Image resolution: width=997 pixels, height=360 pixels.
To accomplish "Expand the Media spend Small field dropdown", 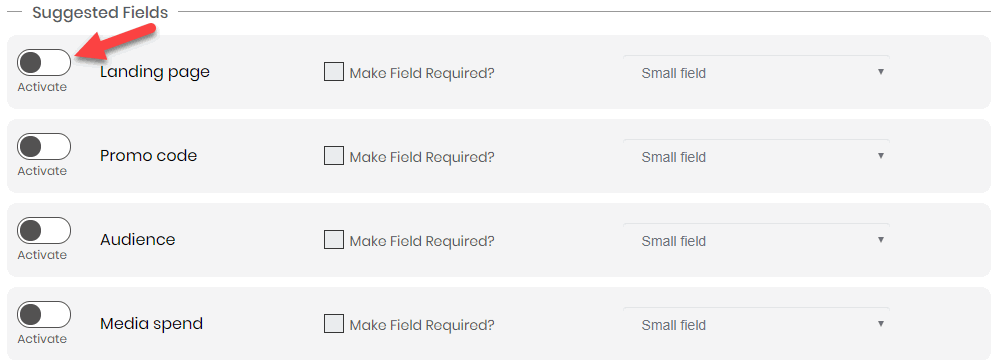I will [757, 324].
